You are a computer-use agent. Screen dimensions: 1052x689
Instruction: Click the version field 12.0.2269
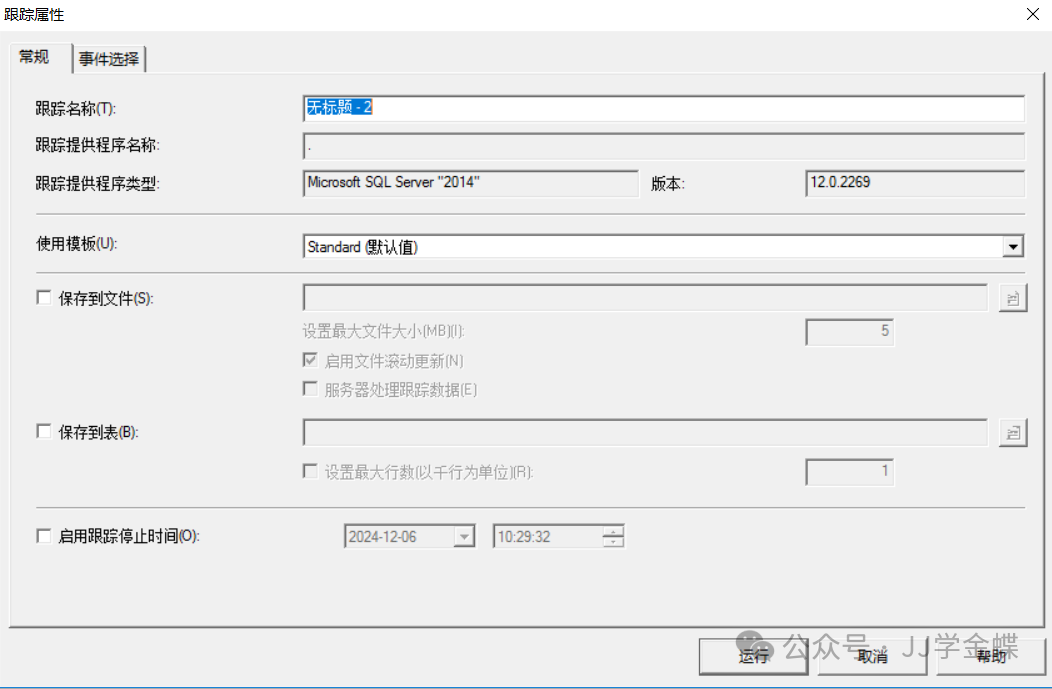(x=915, y=183)
